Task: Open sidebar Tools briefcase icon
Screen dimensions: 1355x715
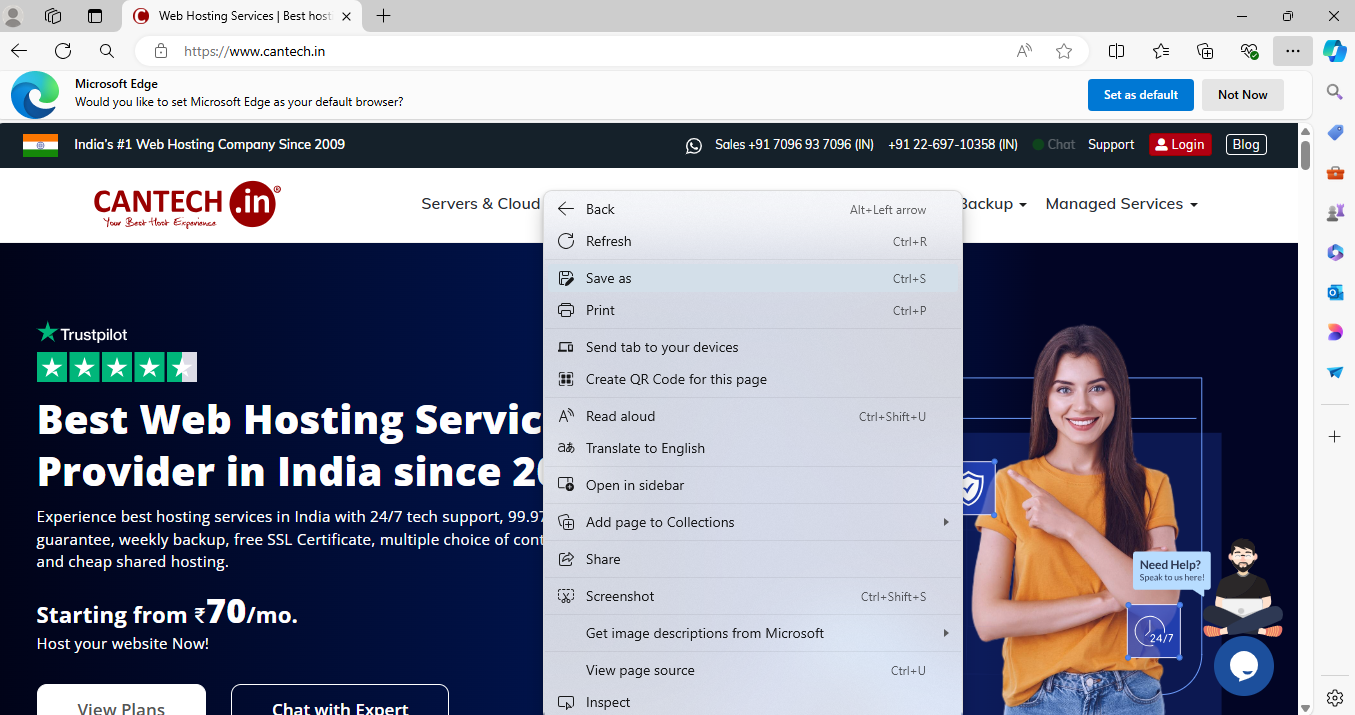Action: [x=1335, y=172]
